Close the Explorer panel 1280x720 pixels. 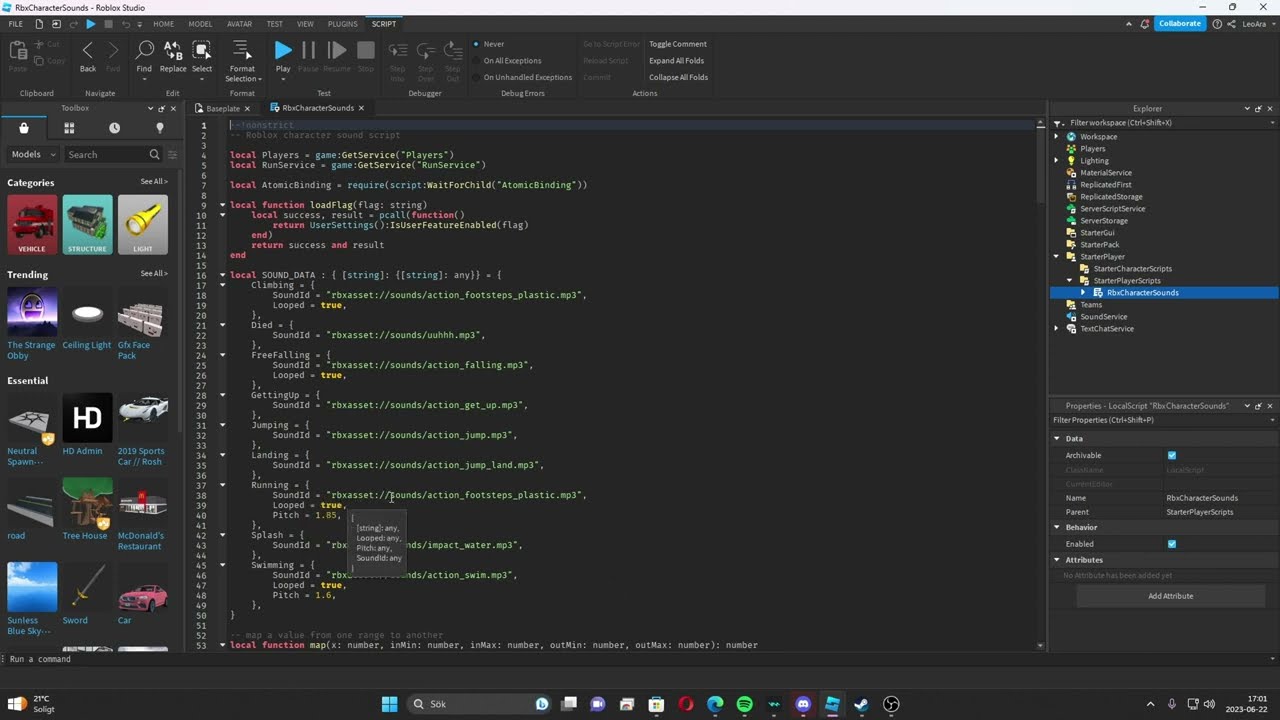coord(1270,108)
